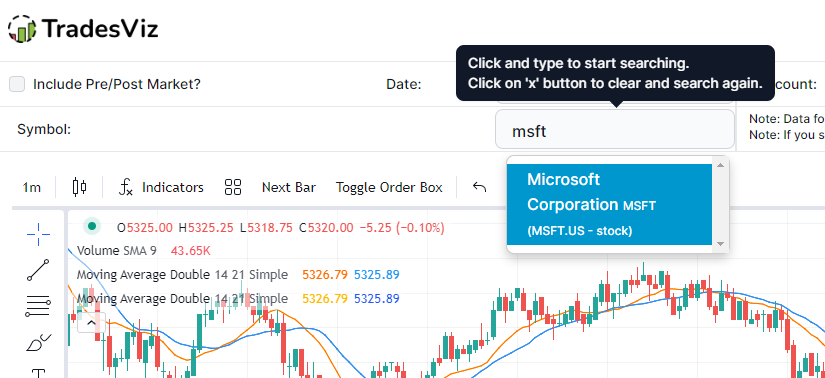Select the brush drawing tool
The width and height of the screenshot is (825, 378).
pyautogui.click(x=38, y=343)
